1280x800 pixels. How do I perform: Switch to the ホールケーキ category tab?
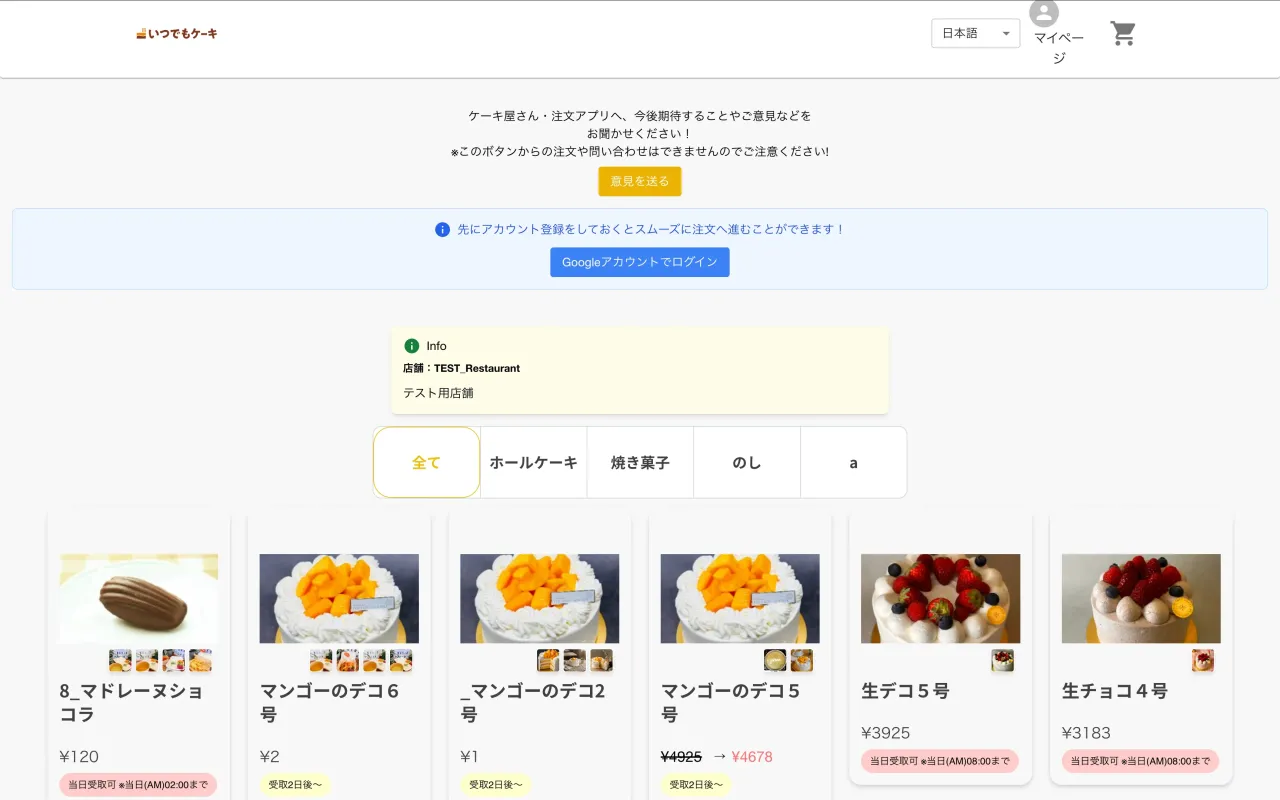pos(533,463)
